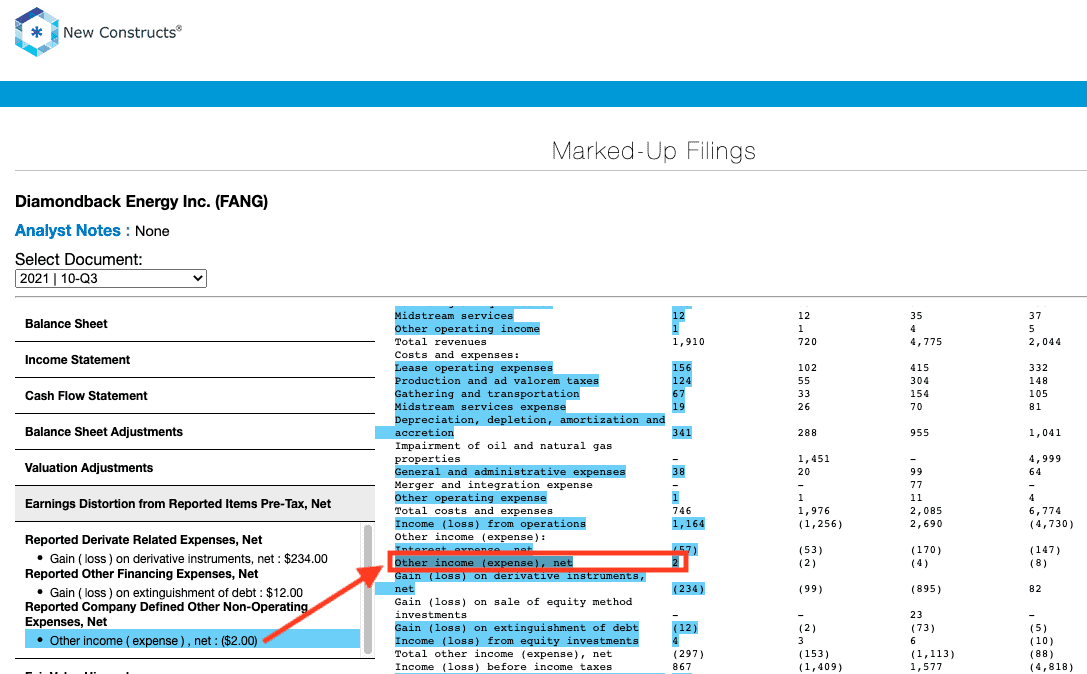This screenshot has height=674, width=1087.
Task: Select the Valuation Adjustments section
Action: 89,468
